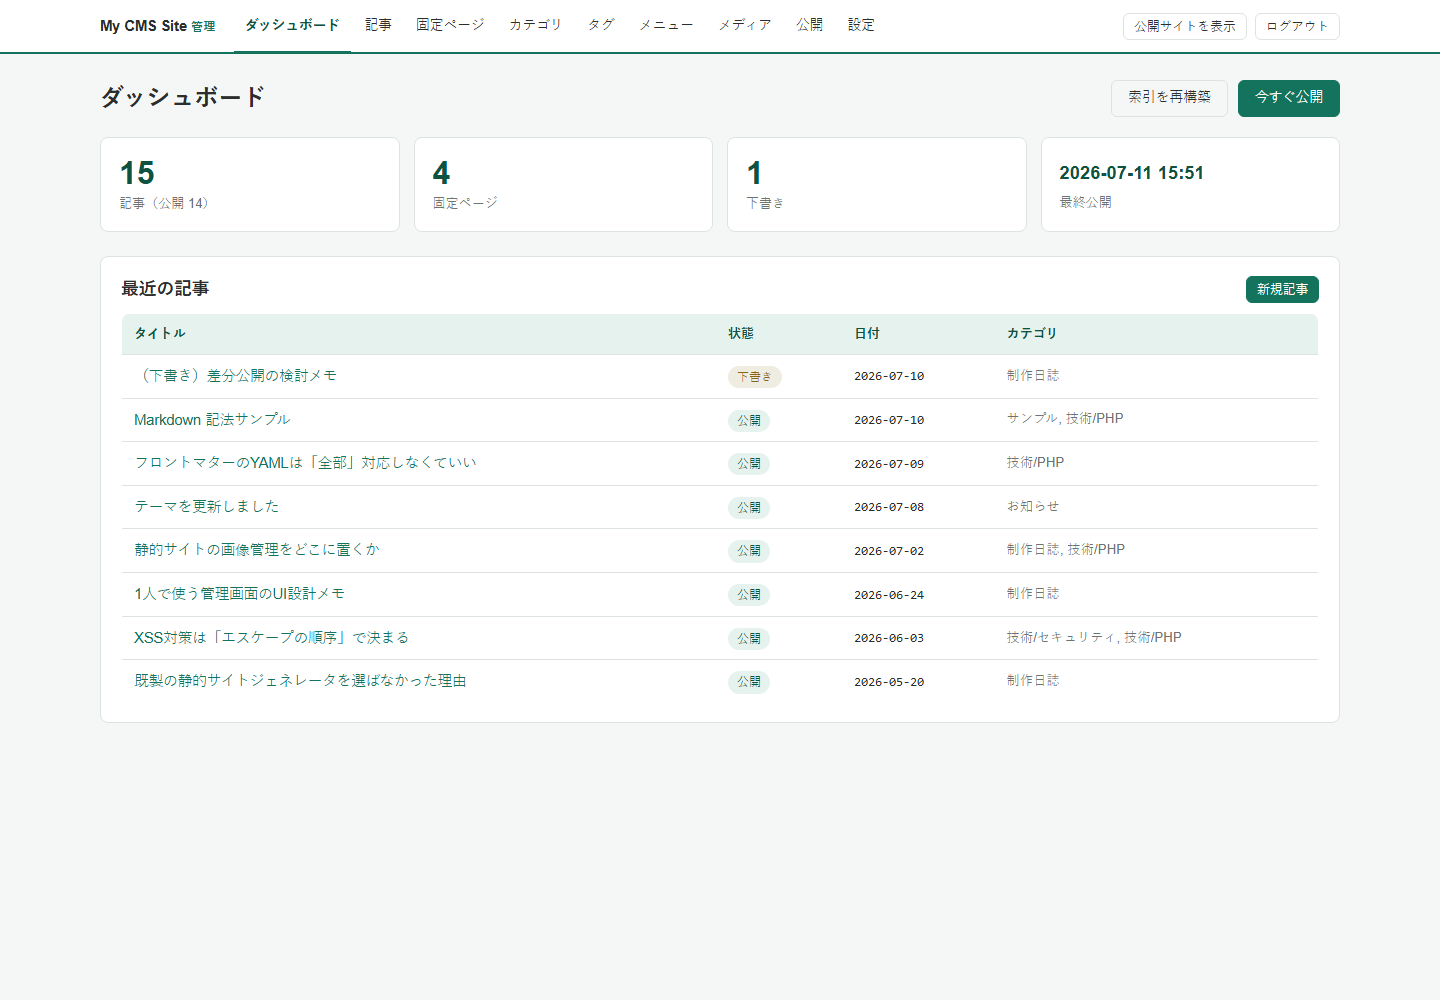Click the 4 固定ページ stat card
Viewport: 1440px width, 1000px height.
pos(563,185)
